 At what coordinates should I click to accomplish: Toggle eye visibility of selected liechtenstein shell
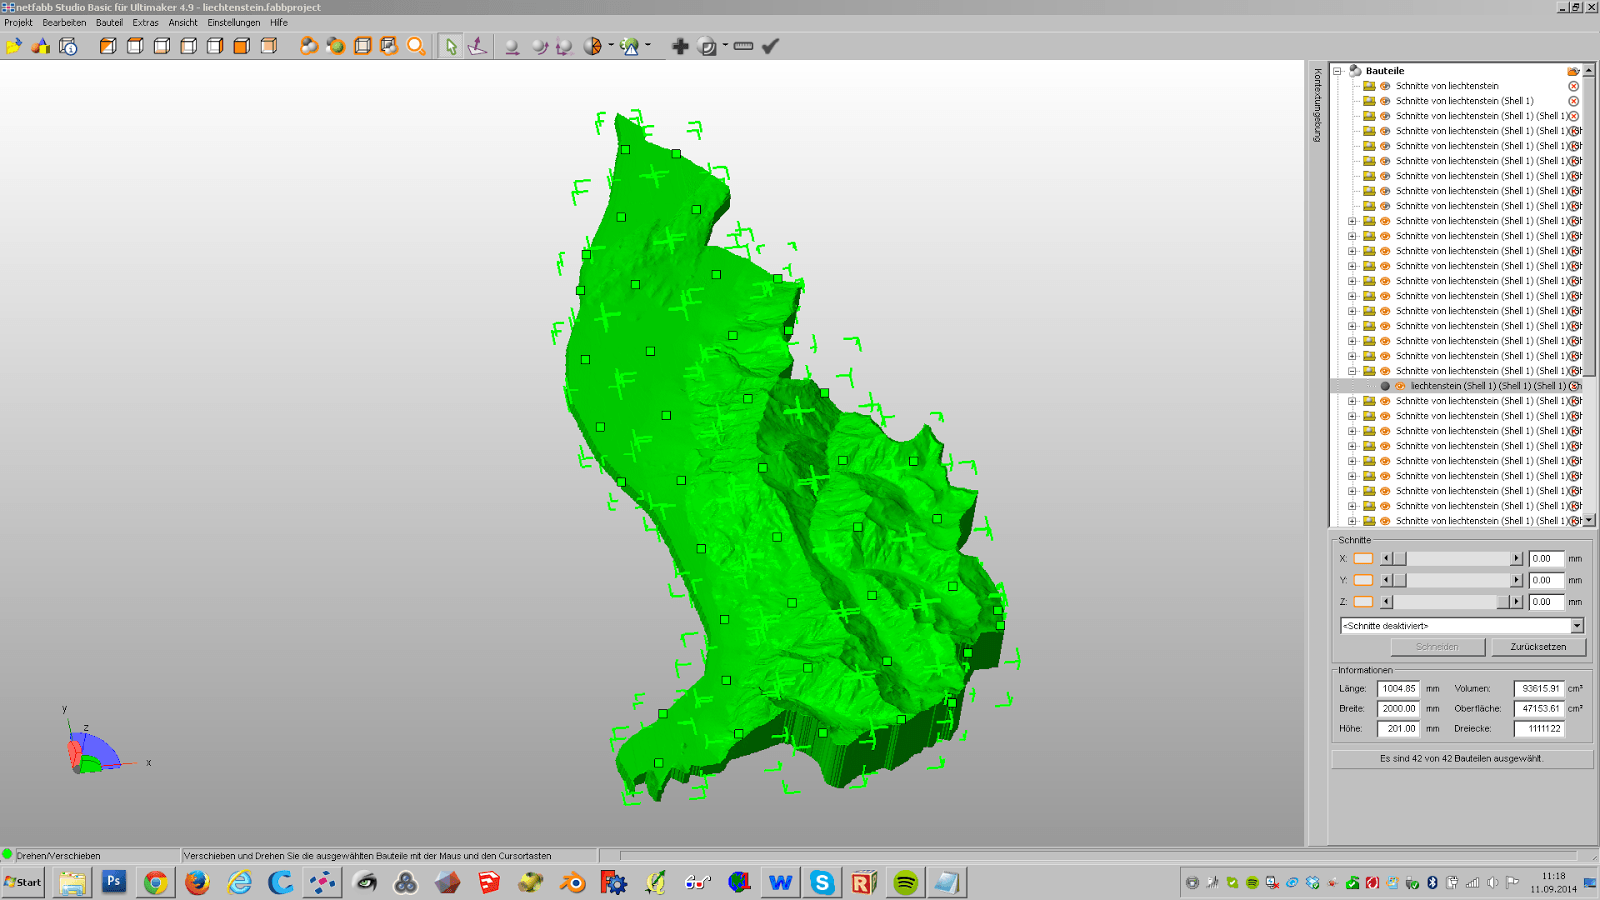(x=1400, y=386)
